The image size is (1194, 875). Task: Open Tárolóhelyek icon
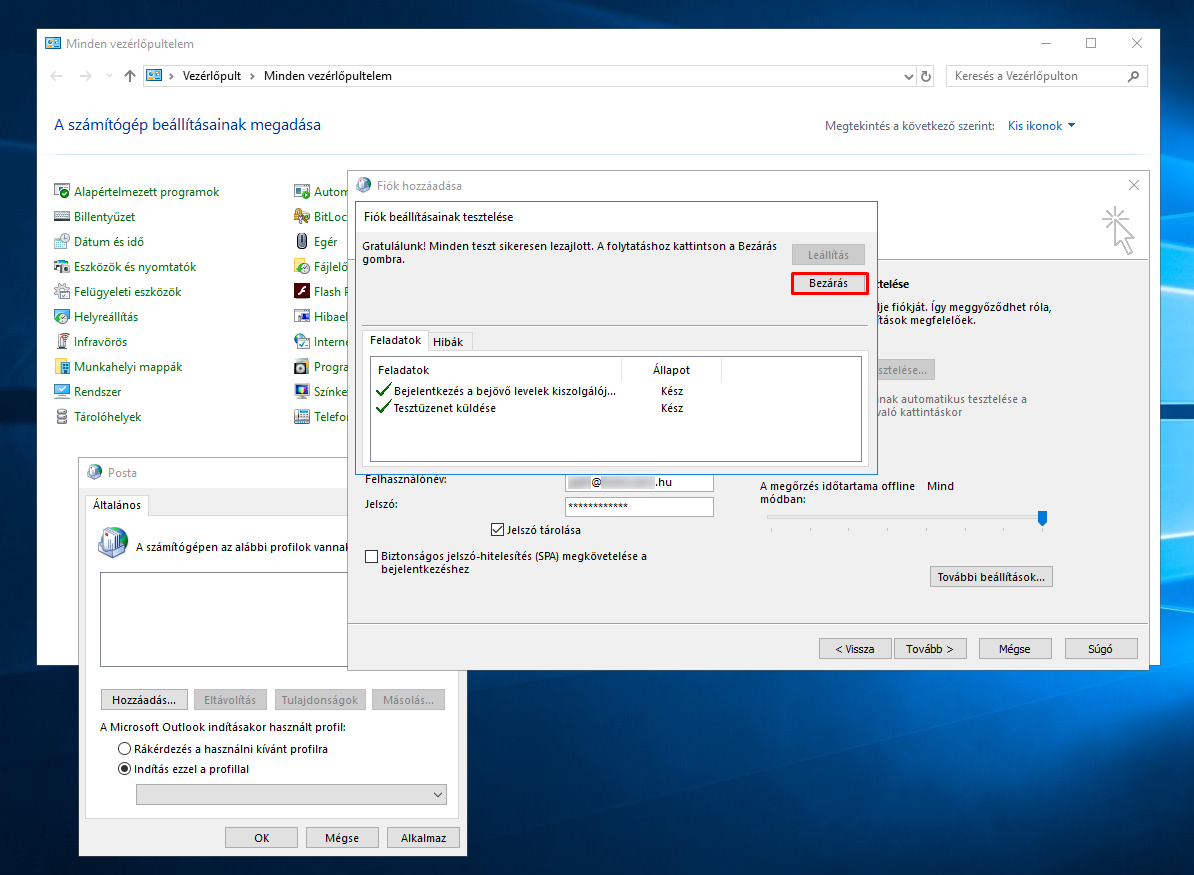pos(62,417)
